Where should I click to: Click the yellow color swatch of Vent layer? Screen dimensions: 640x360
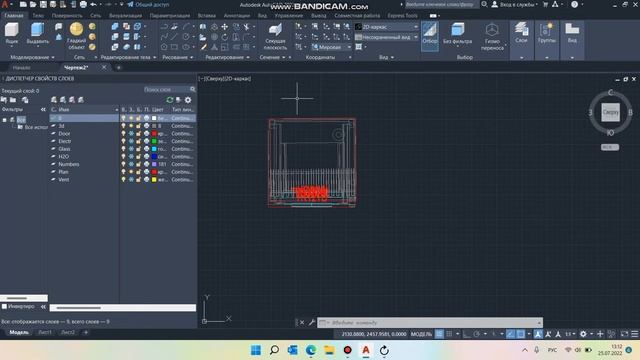coord(154,180)
